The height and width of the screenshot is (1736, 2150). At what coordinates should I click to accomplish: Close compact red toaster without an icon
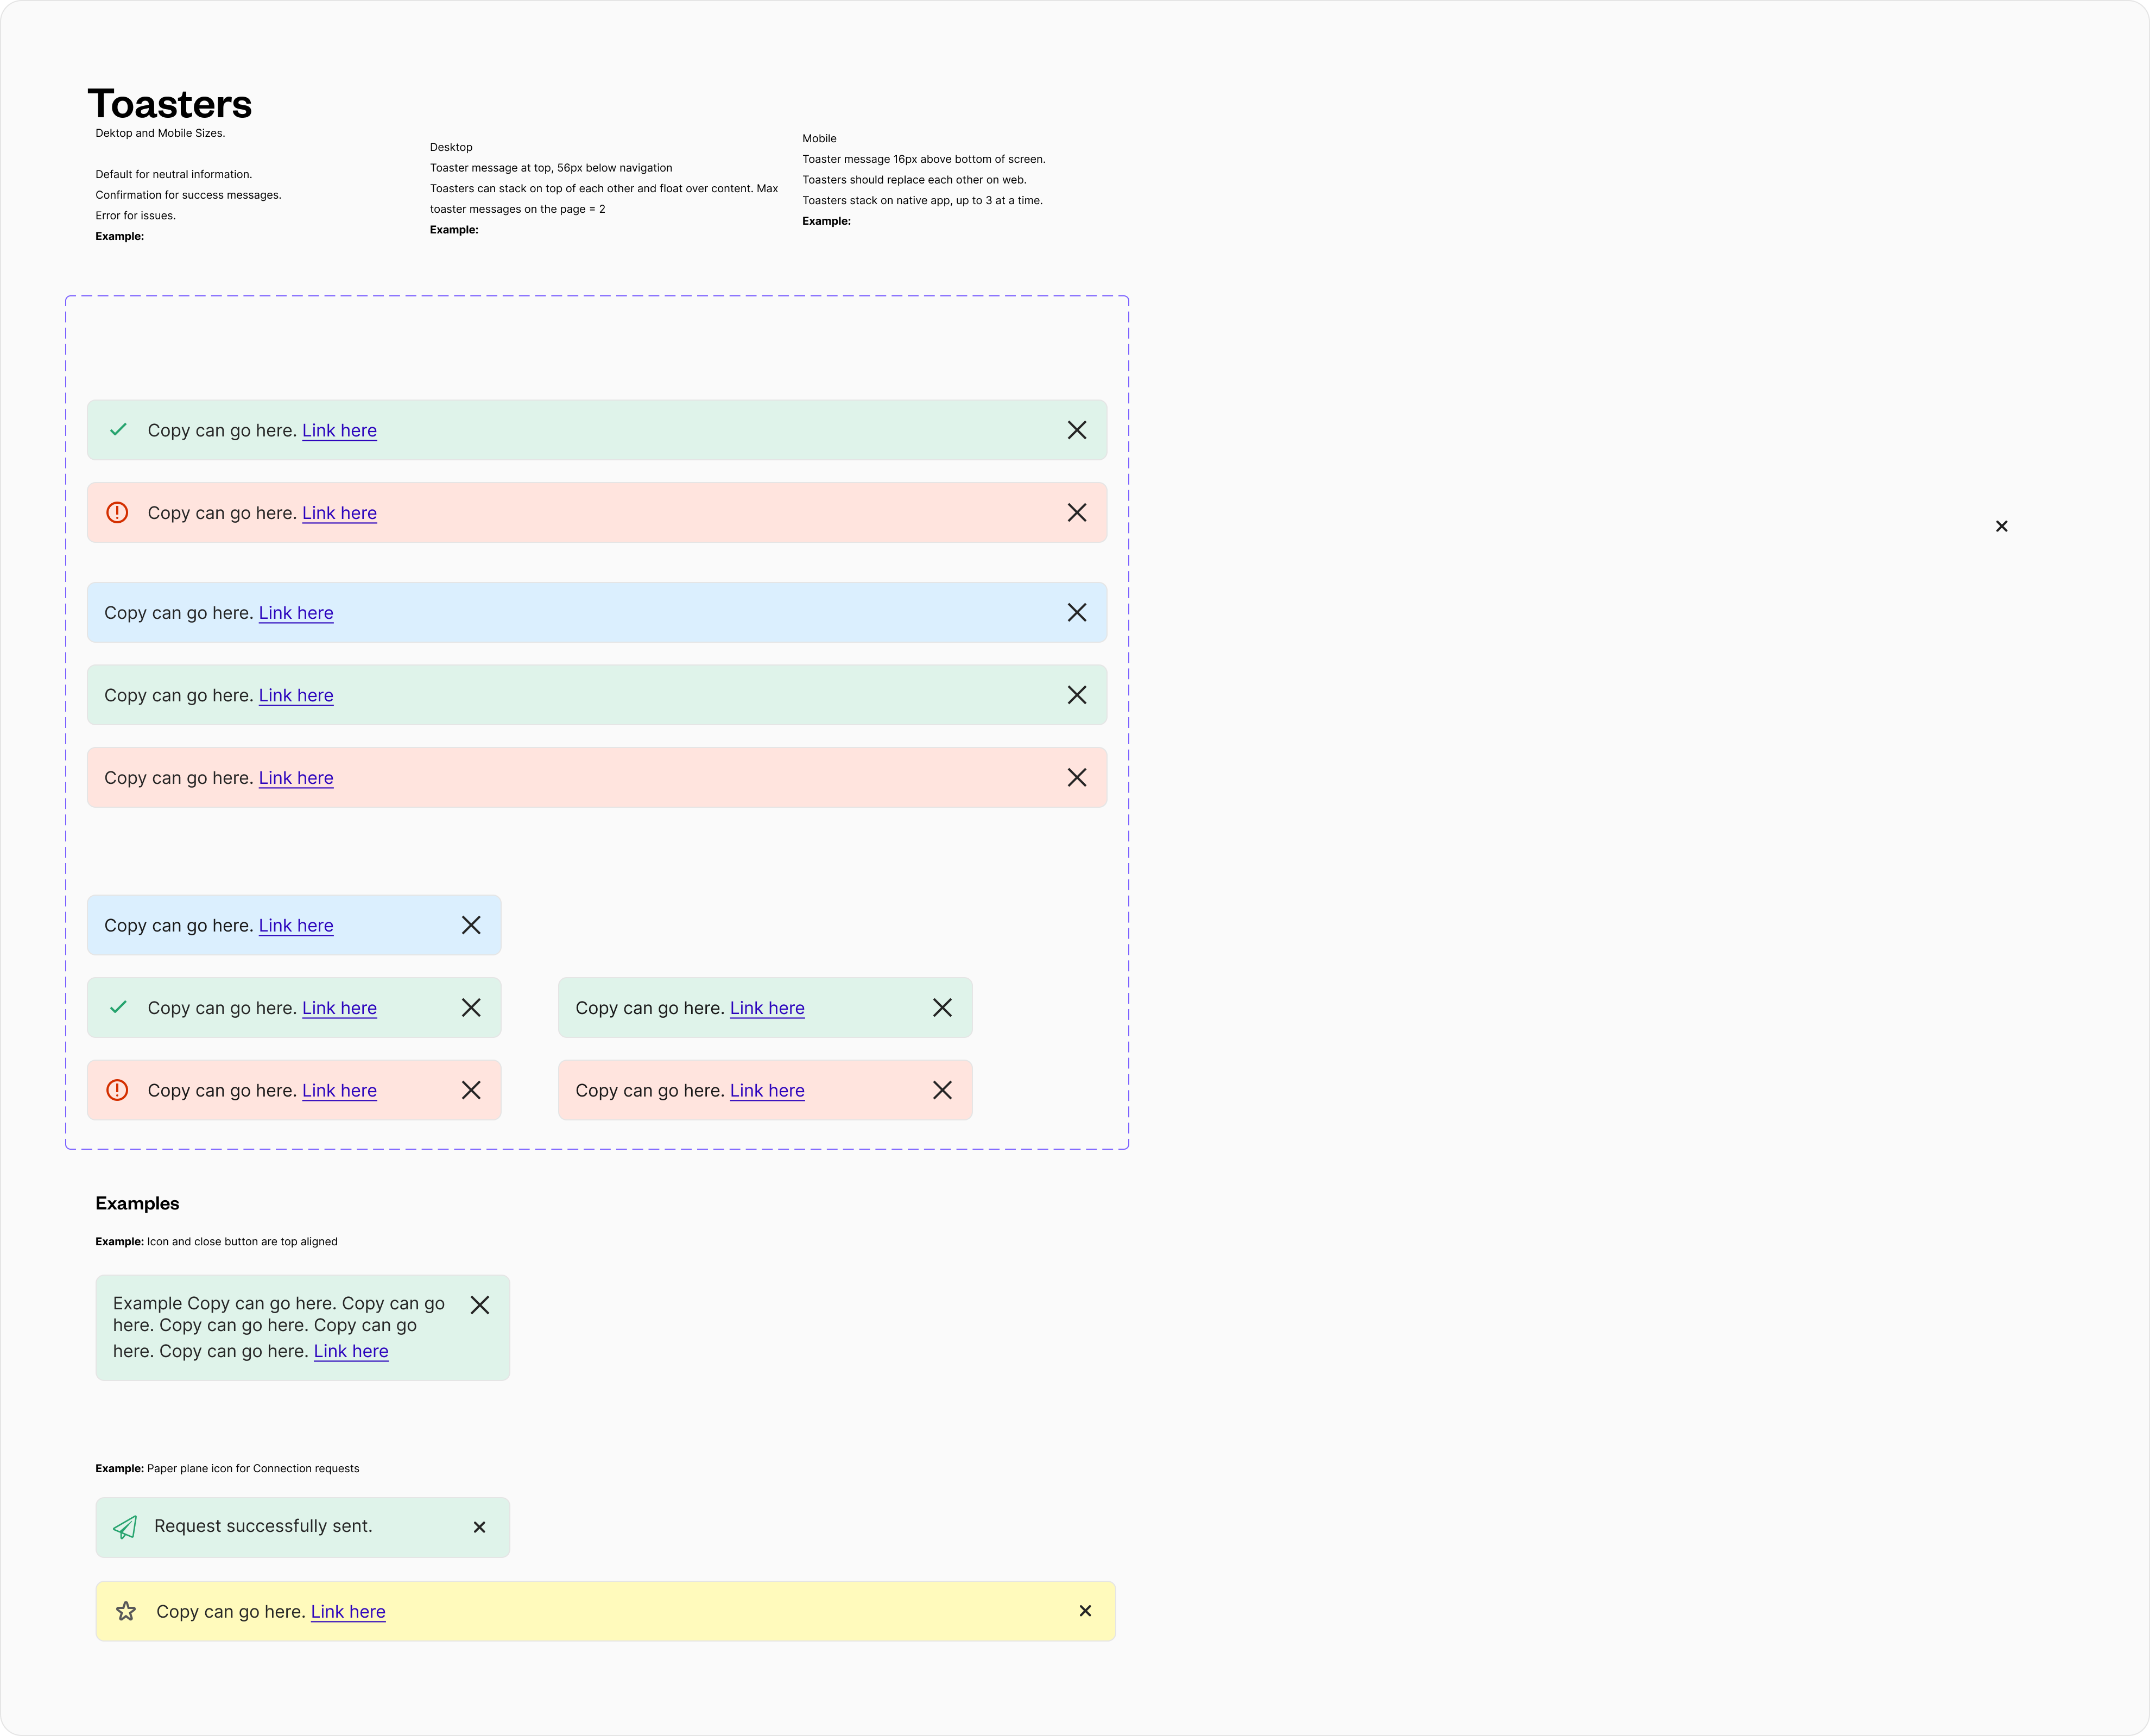[942, 1090]
